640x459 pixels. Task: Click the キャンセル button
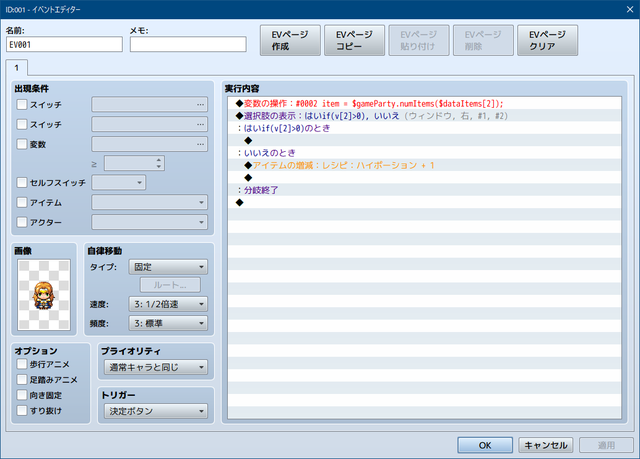tap(546, 445)
